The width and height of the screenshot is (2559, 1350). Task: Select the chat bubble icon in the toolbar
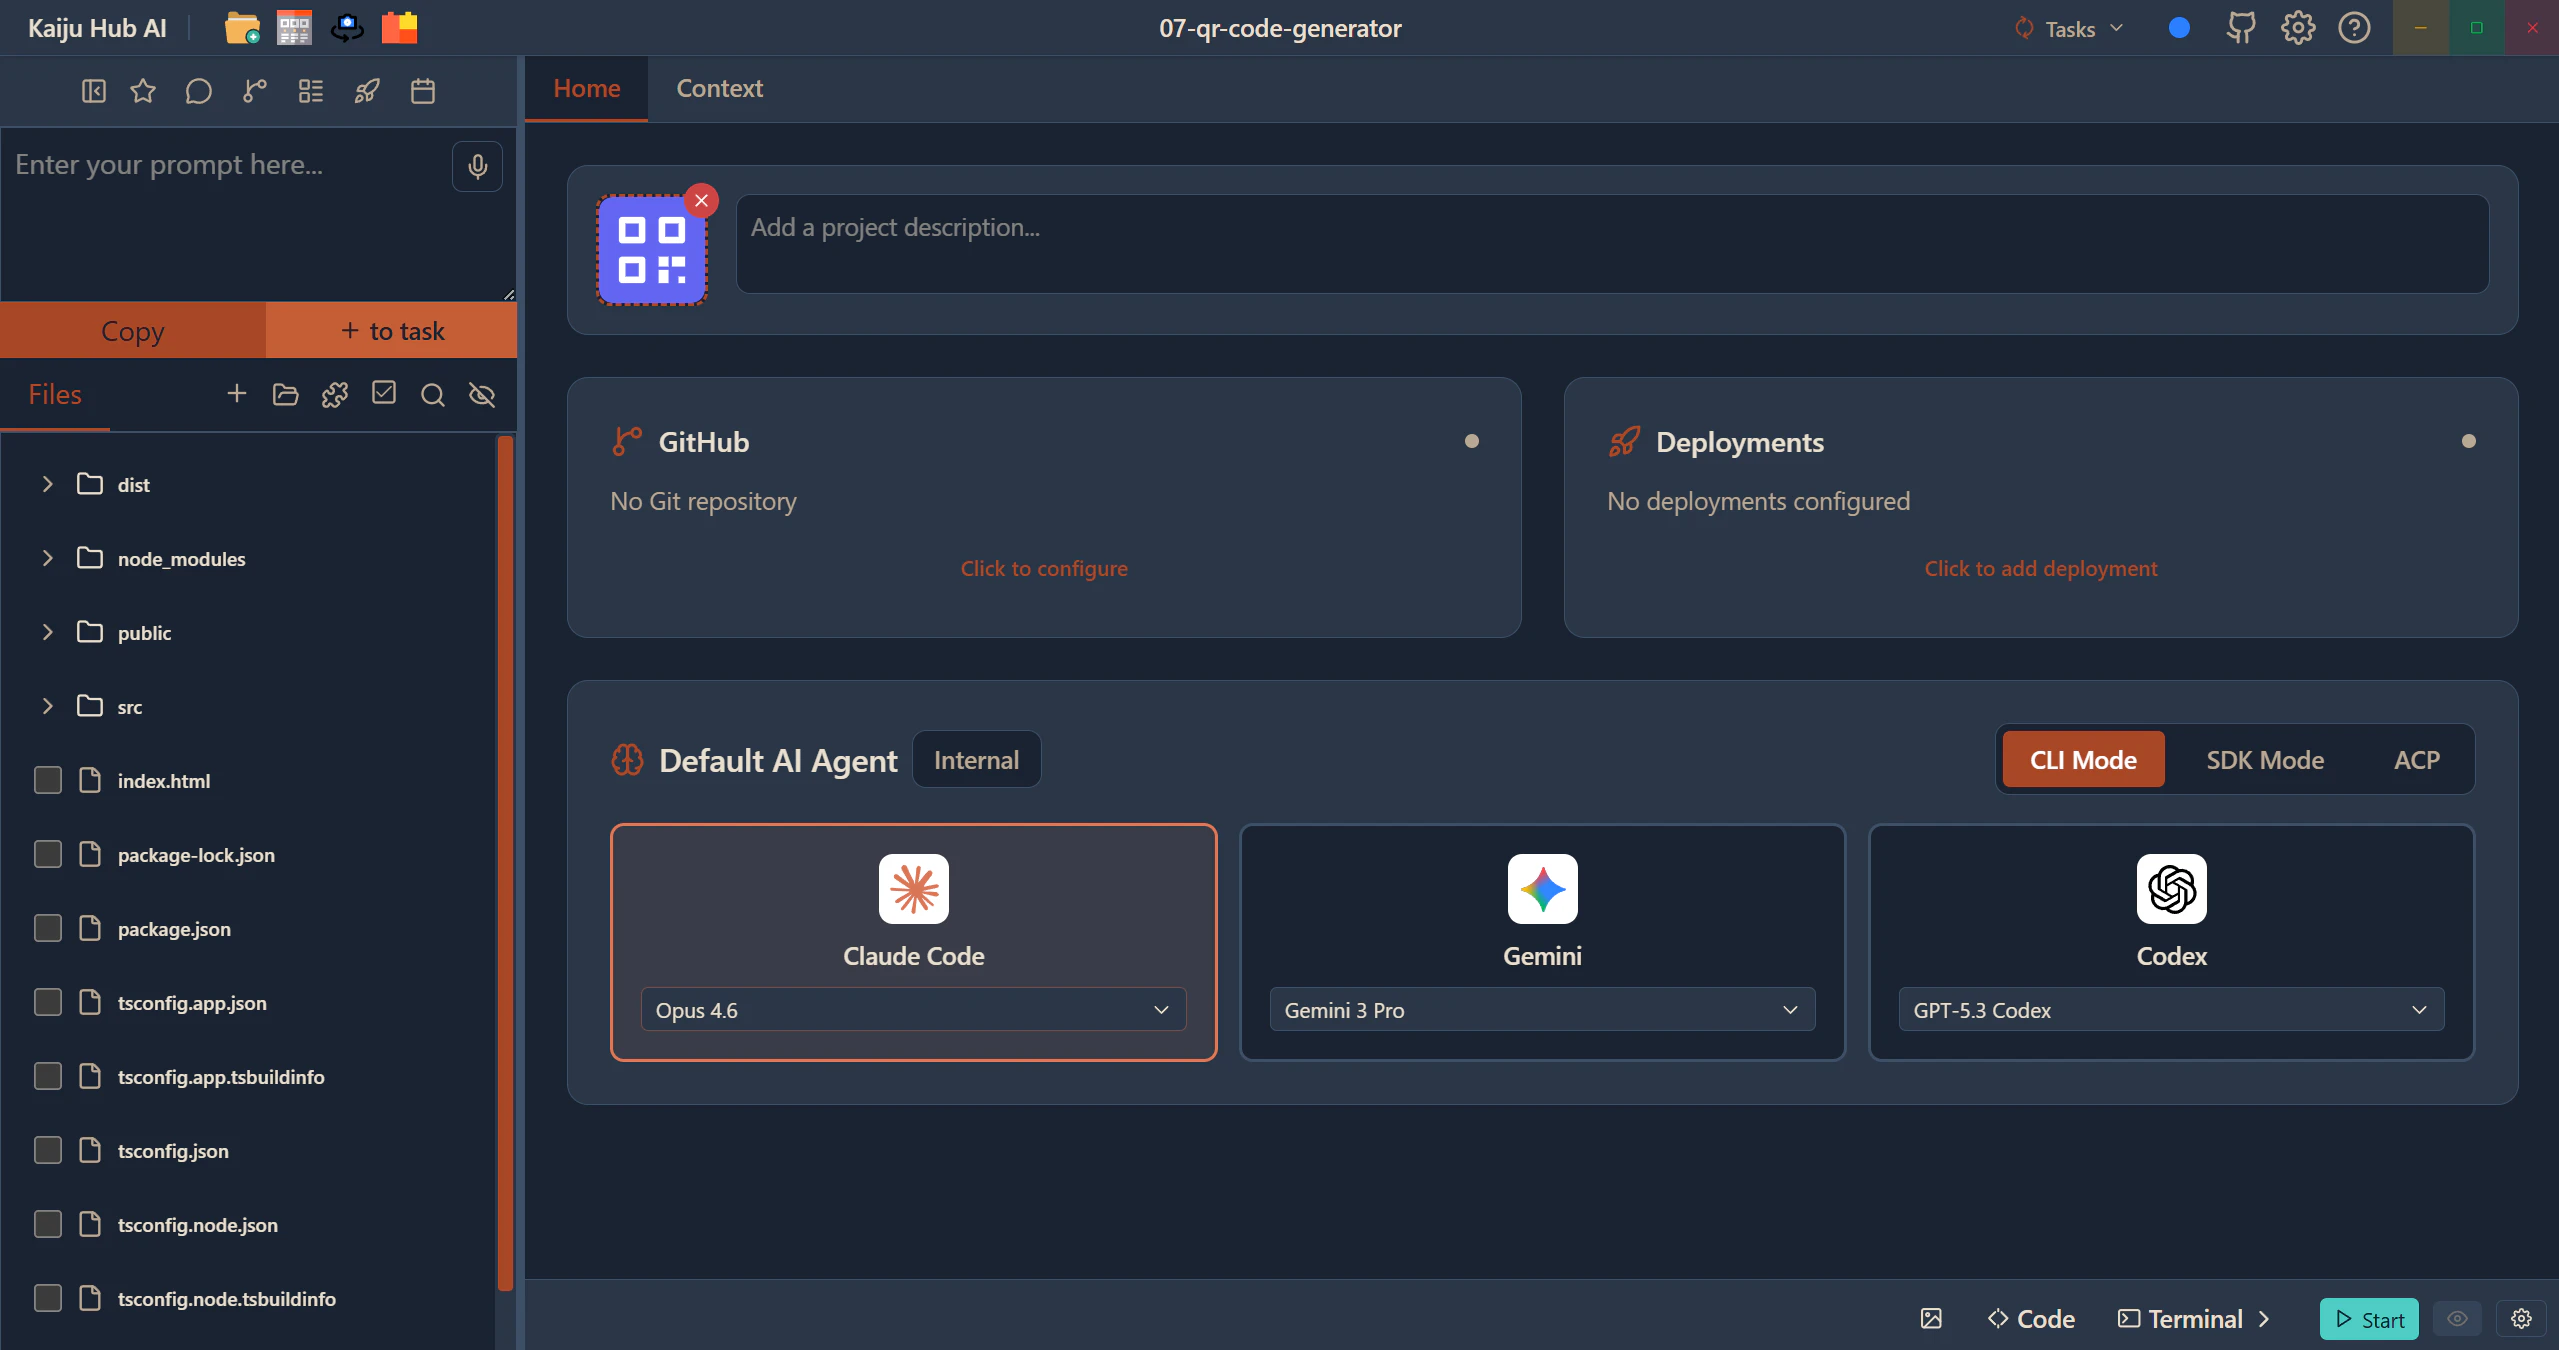(x=199, y=91)
